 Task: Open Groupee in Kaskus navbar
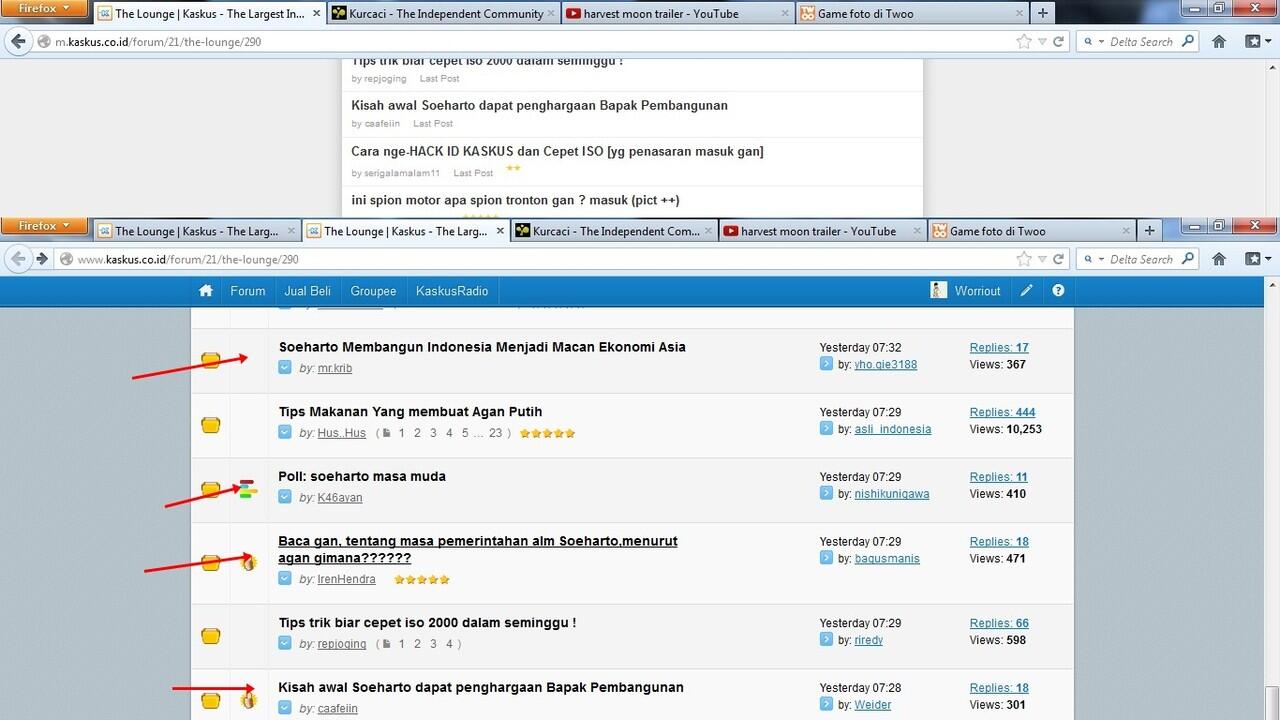coord(373,291)
